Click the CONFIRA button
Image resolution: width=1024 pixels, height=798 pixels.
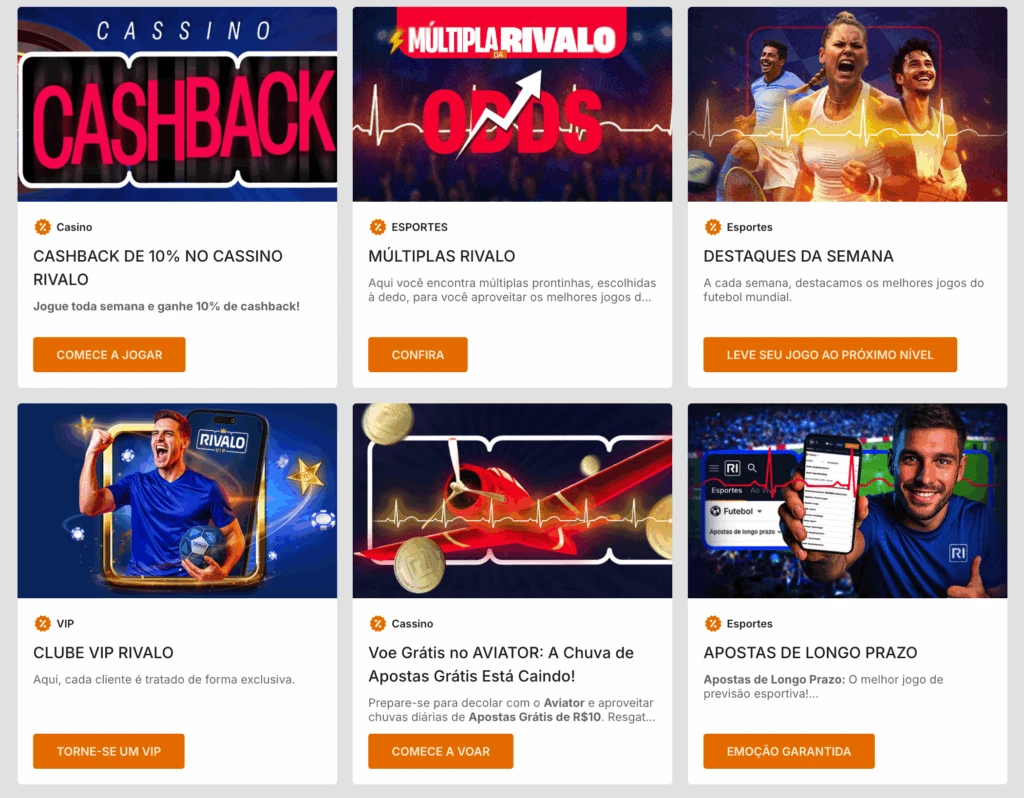(418, 355)
